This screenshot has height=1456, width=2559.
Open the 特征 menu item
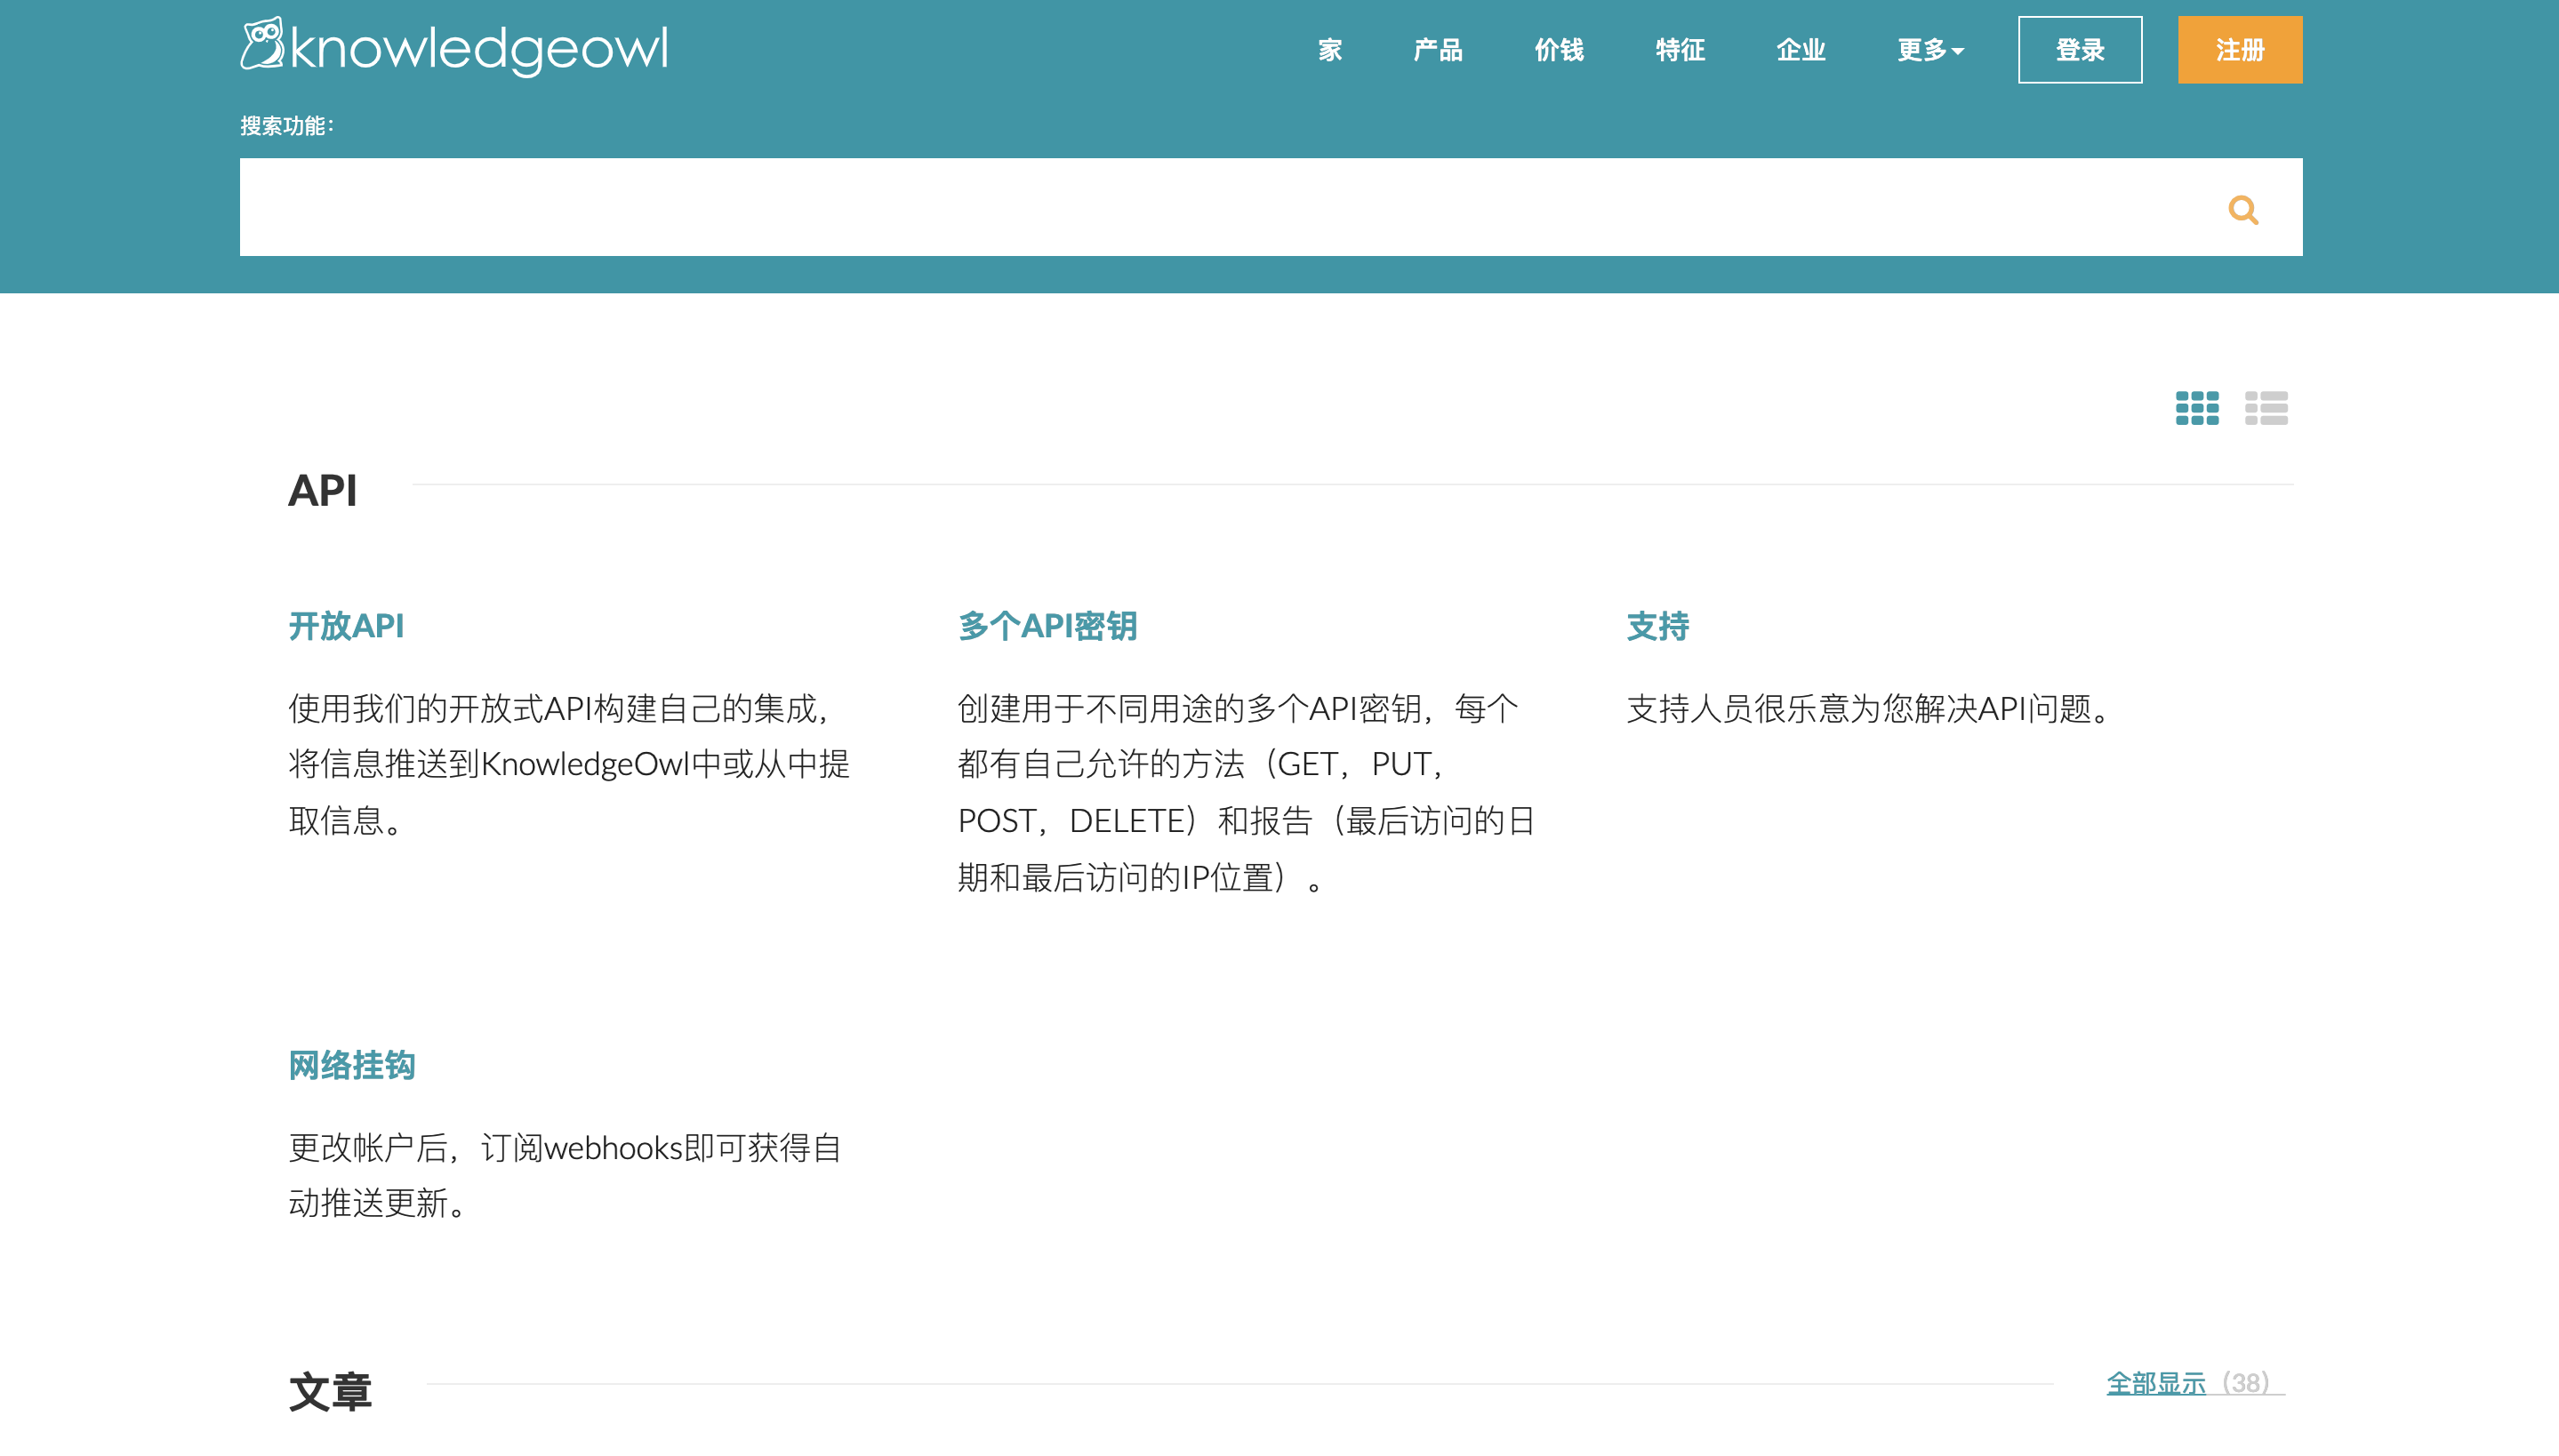point(1680,50)
